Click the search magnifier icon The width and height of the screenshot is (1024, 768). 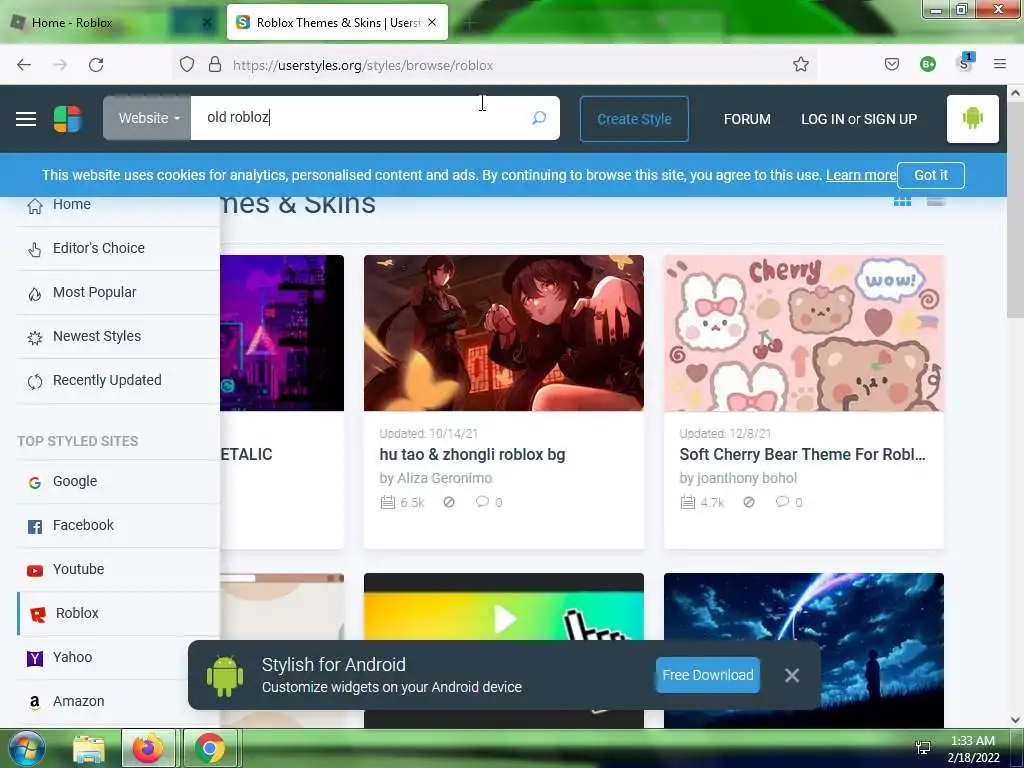click(539, 118)
